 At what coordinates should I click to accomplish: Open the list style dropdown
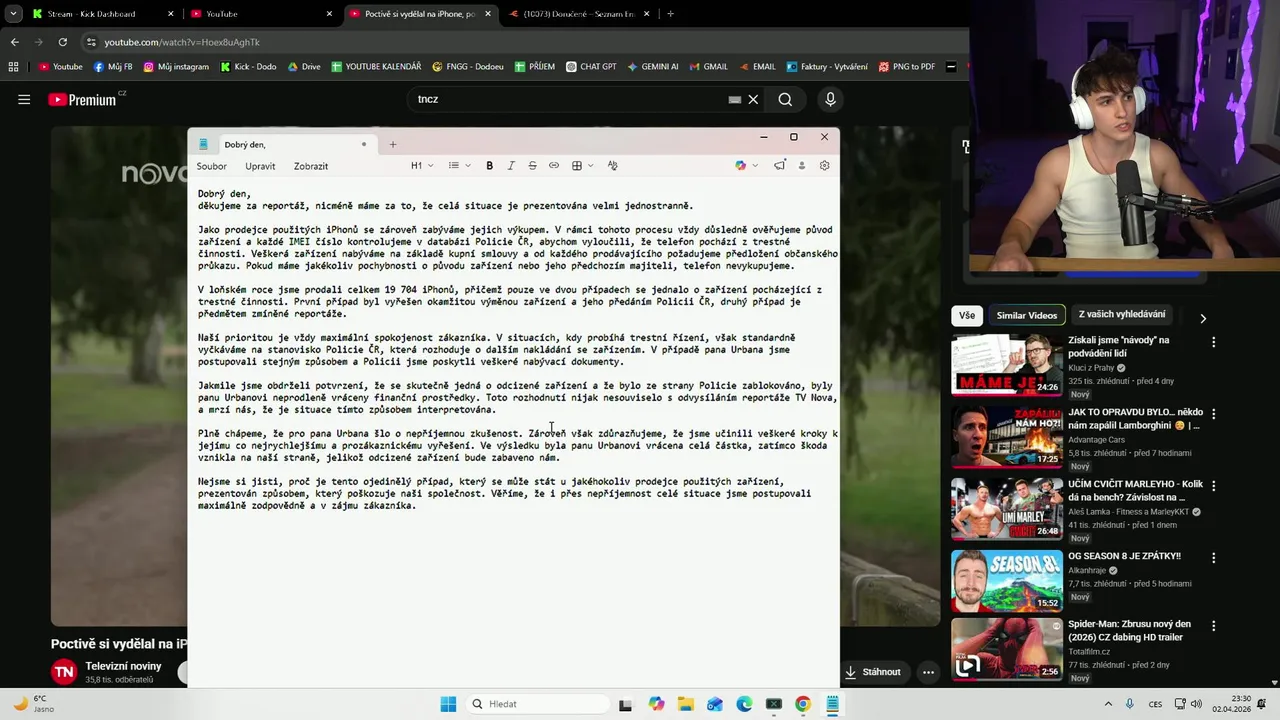click(x=459, y=166)
